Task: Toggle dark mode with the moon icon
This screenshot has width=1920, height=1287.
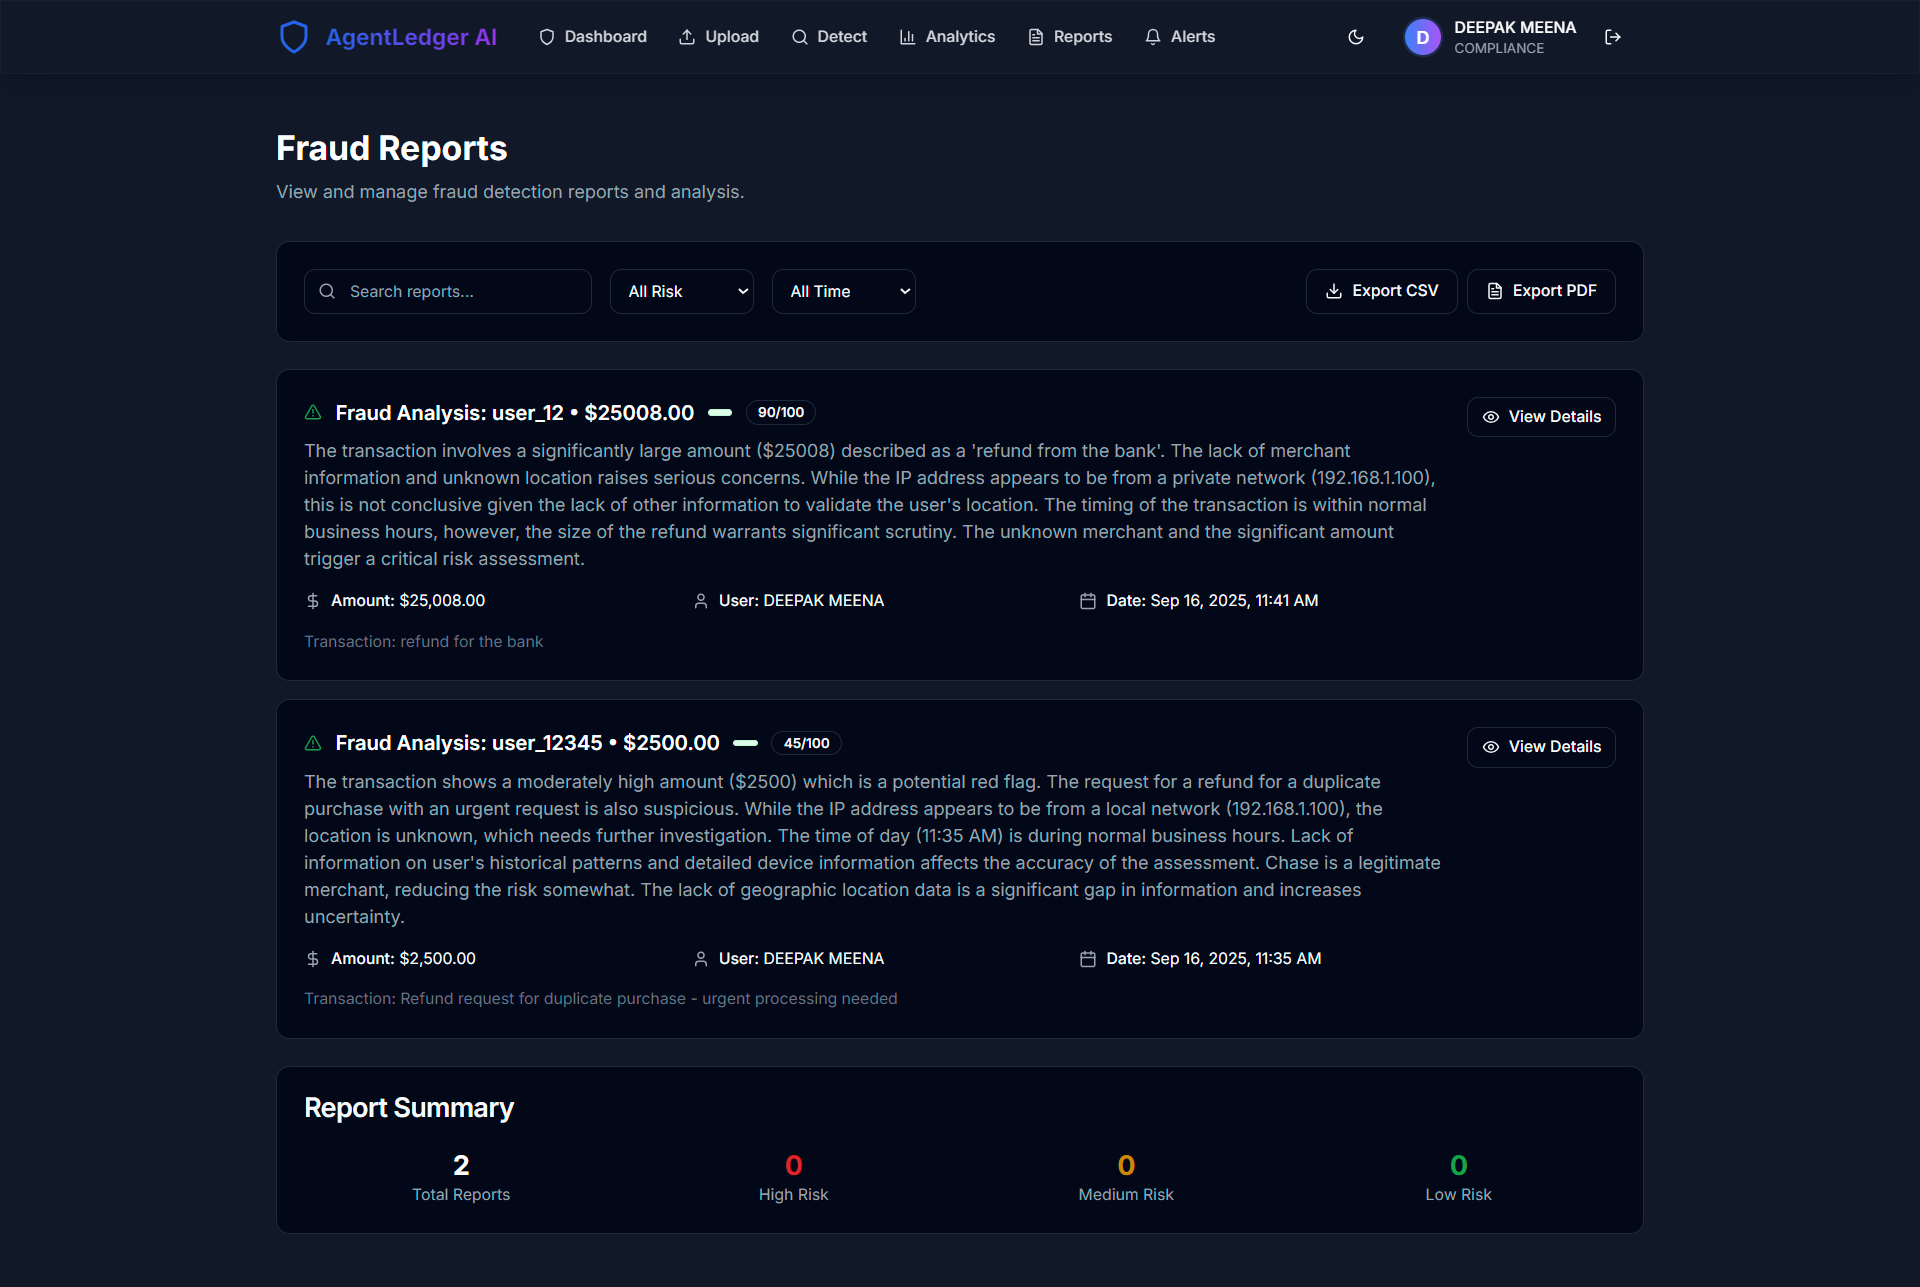Action: 1356,37
